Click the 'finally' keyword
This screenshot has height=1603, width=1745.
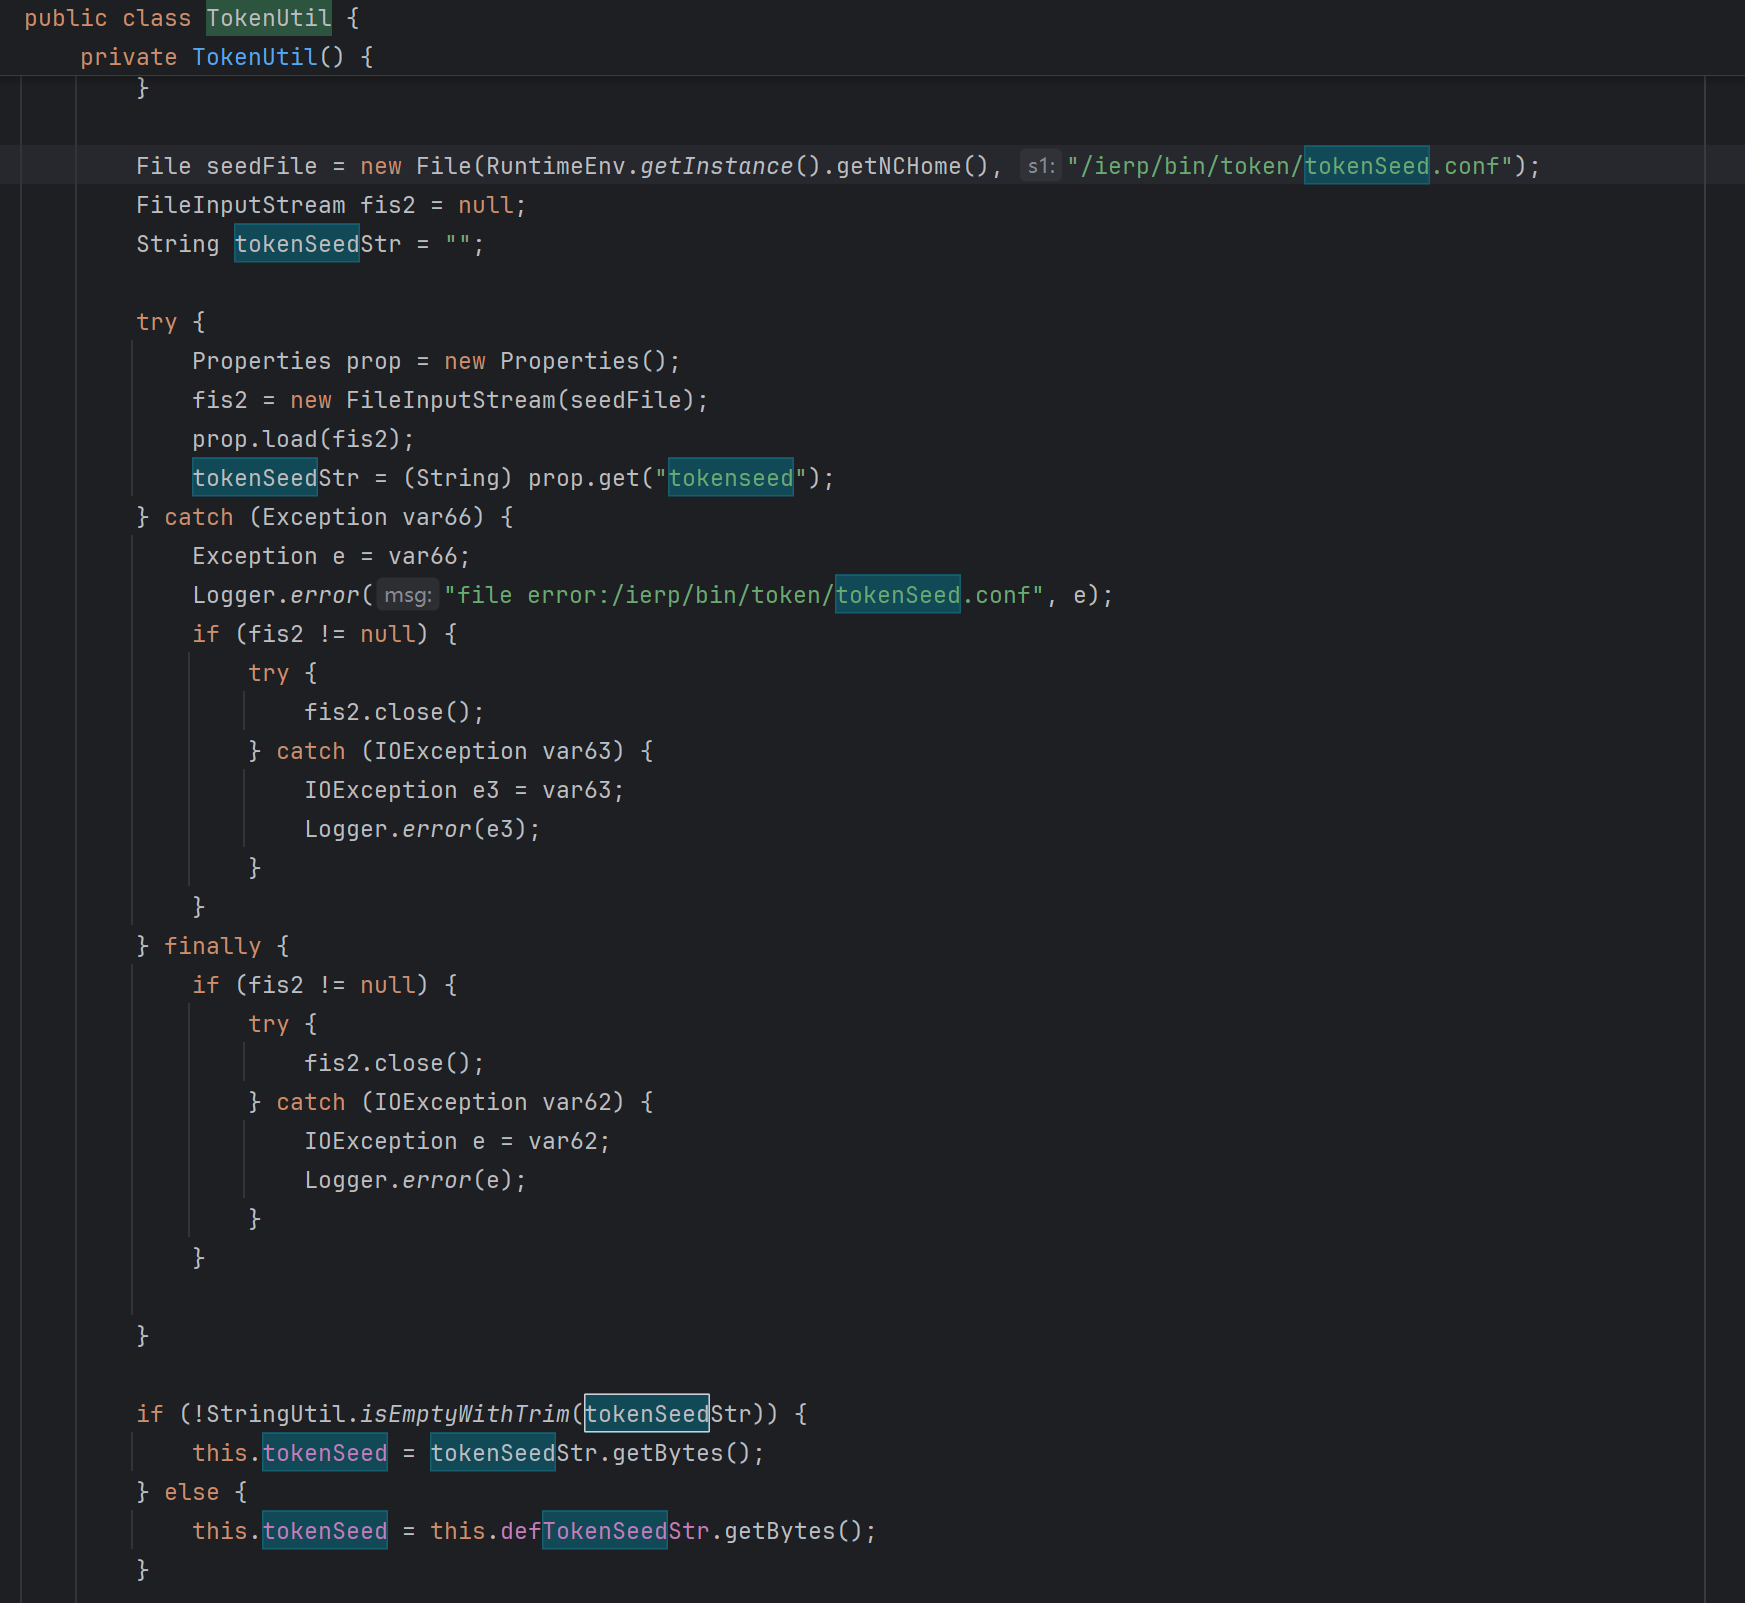point(212,946)
